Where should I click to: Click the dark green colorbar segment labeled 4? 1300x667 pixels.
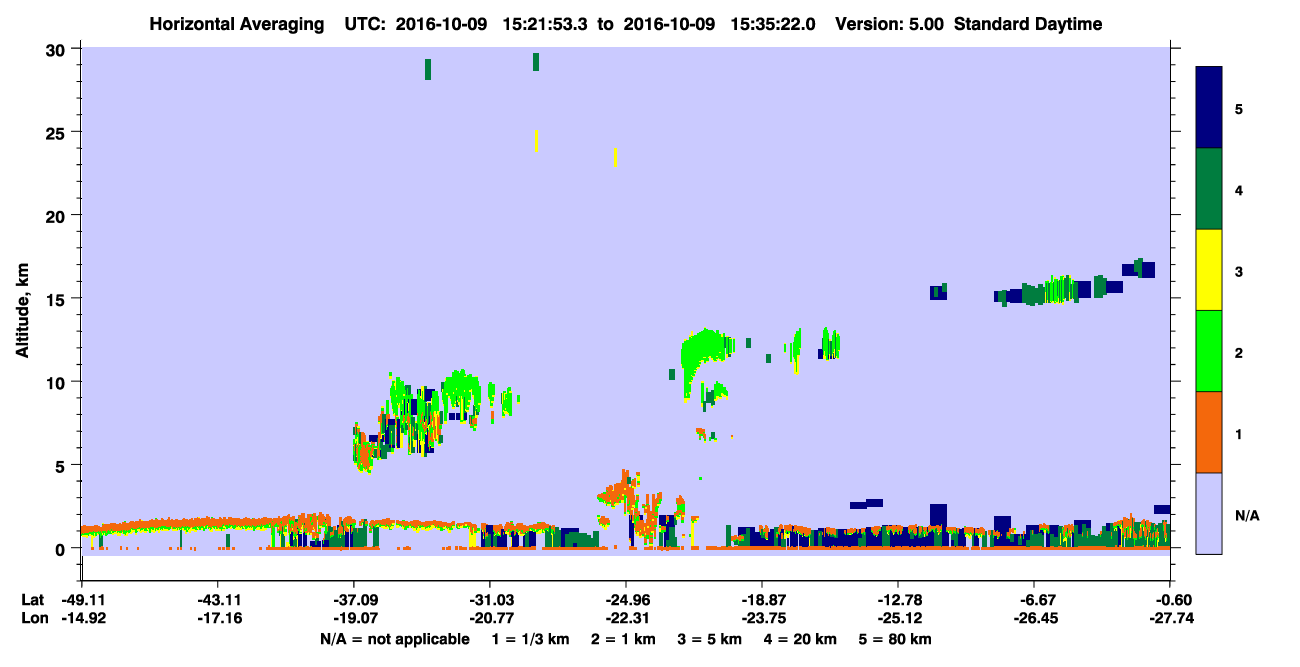(1209, 189)
